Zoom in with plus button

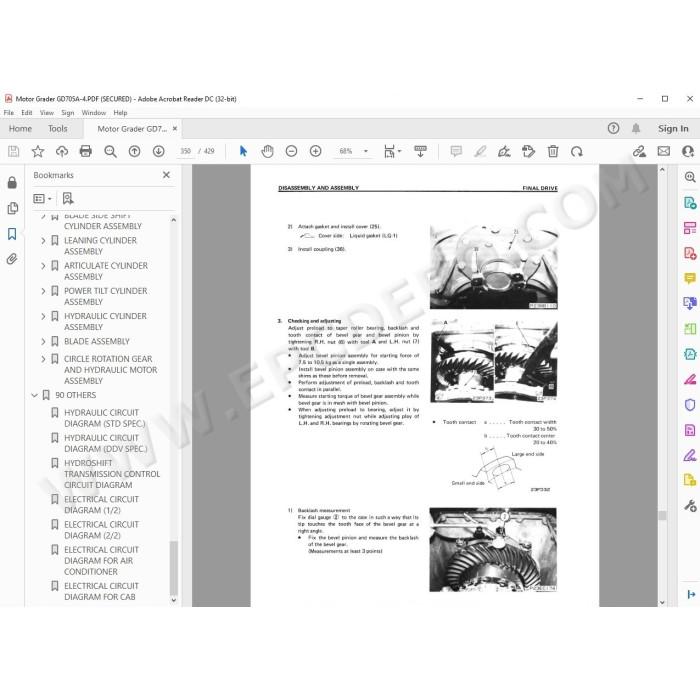coord(316,151)
